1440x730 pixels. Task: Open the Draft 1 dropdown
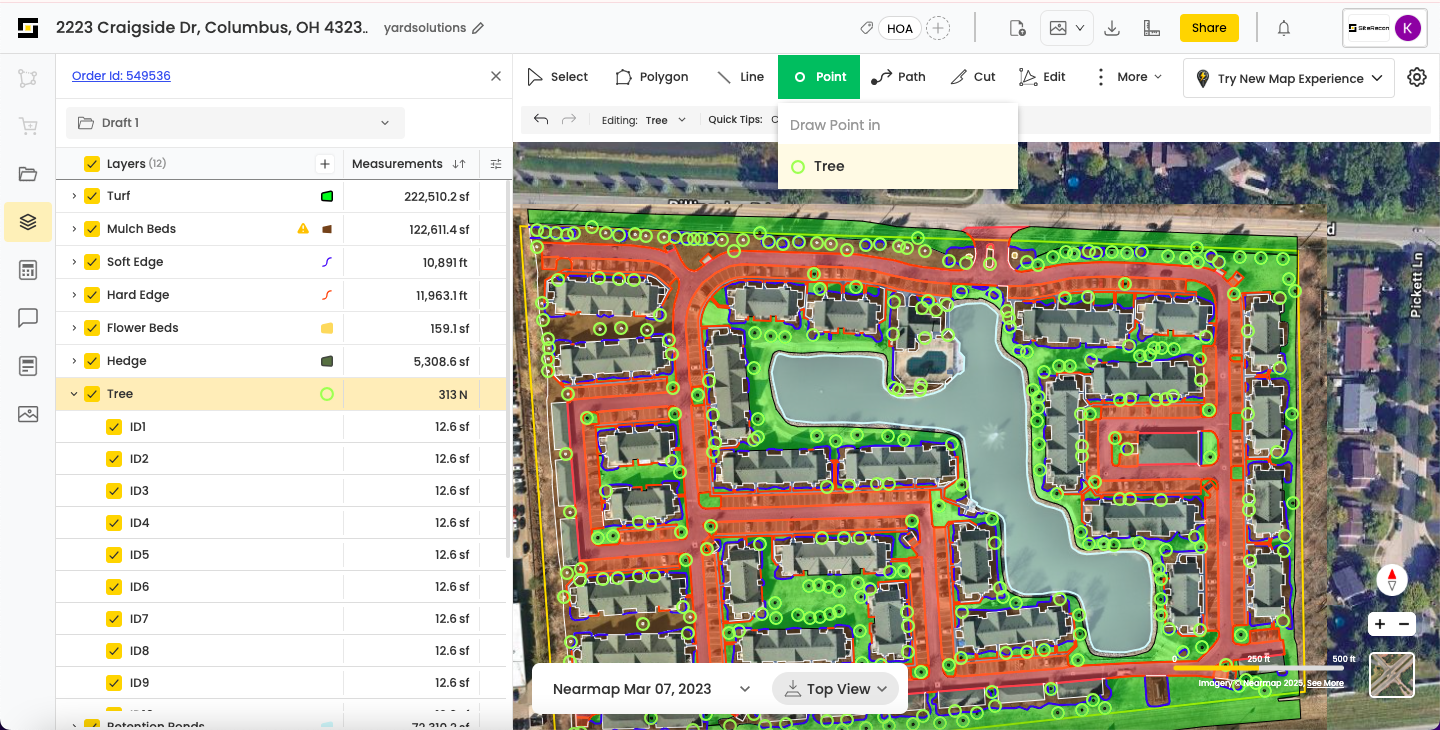tap(235, 123)
